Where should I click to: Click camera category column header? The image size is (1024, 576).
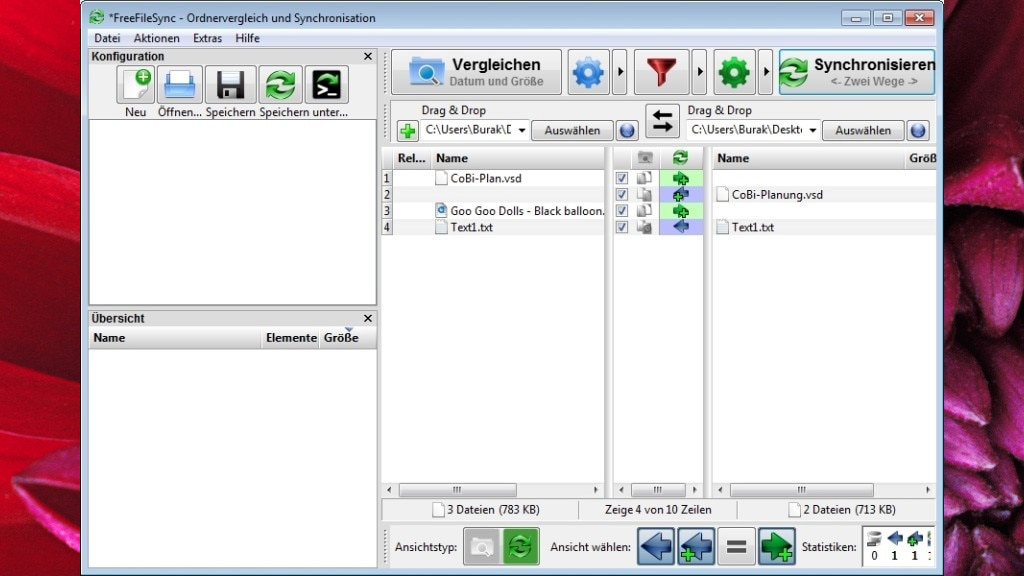click(645, 158)
